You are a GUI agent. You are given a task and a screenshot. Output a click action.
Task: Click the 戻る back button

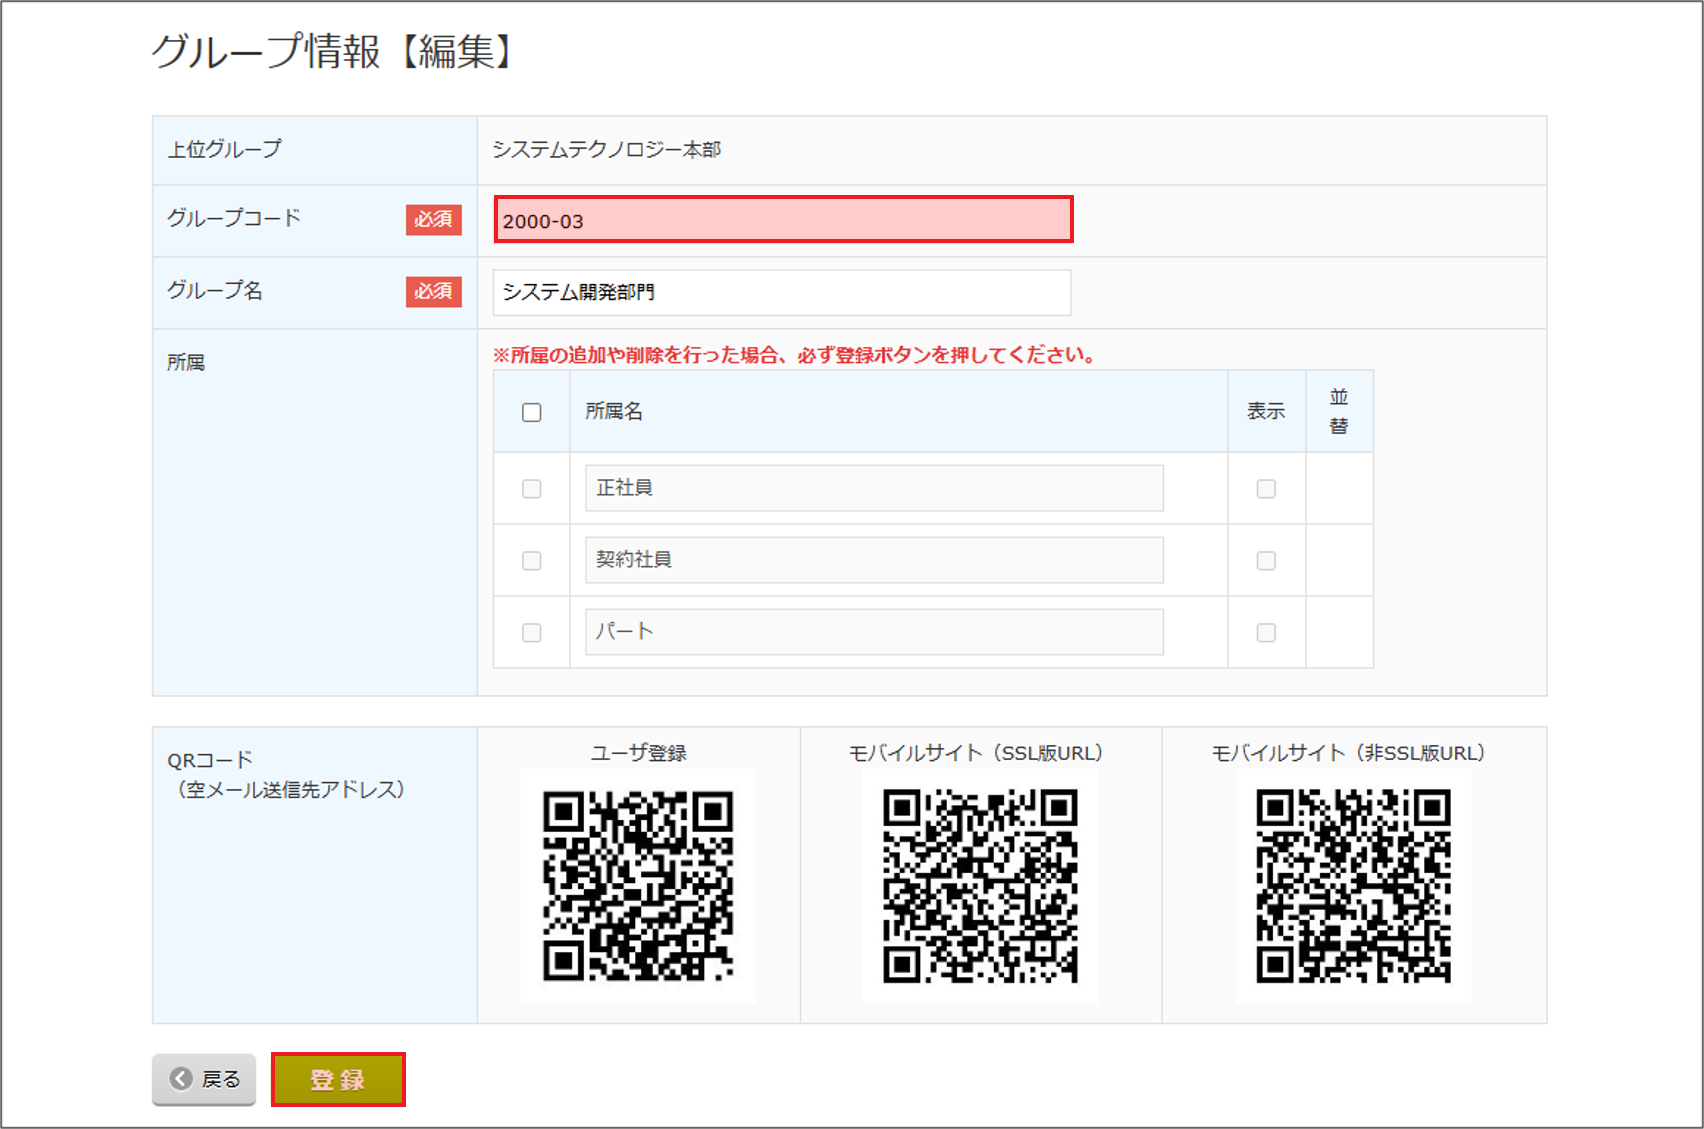(x=204, y=1079)
